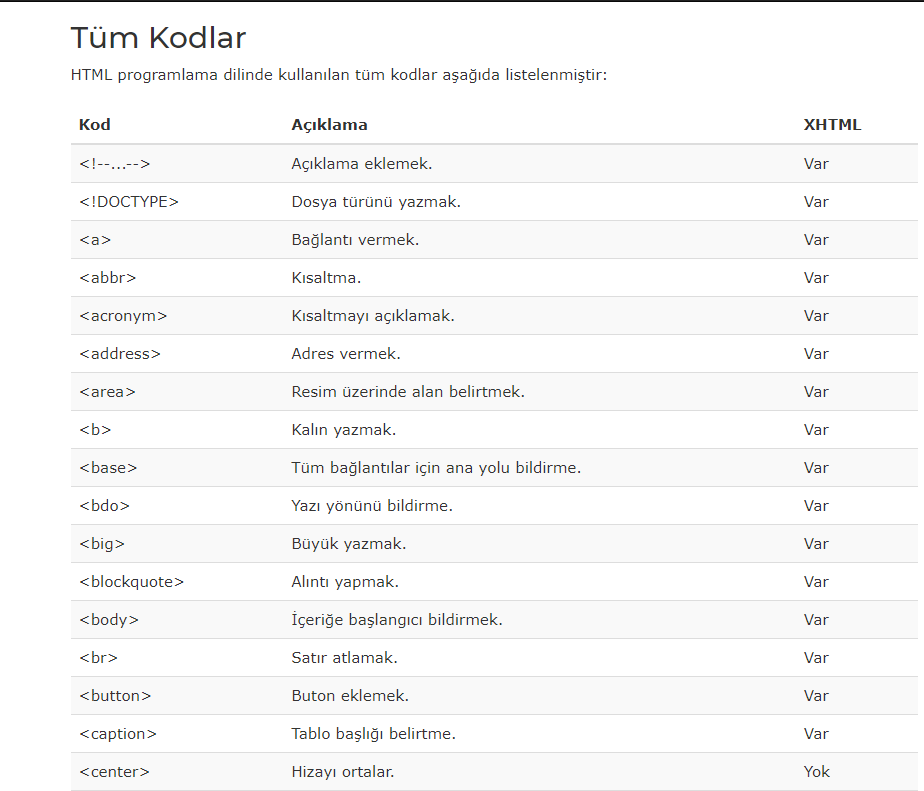Click the <base> tag row's code
Image resolution: width=924 pixels, height=791 pixels.
coord(108,468)
